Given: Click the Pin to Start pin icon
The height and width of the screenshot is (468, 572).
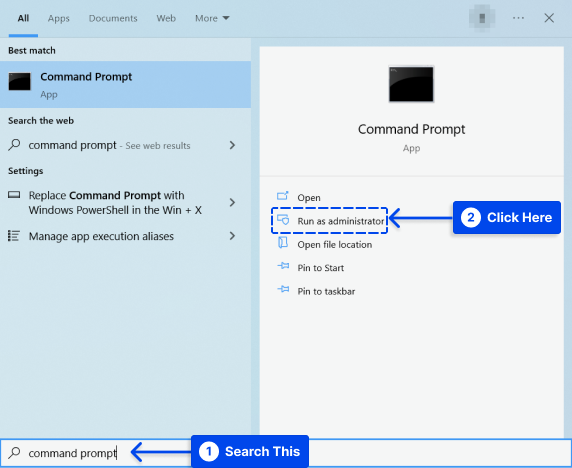Looking at the screenshot, I should (283, 266).
